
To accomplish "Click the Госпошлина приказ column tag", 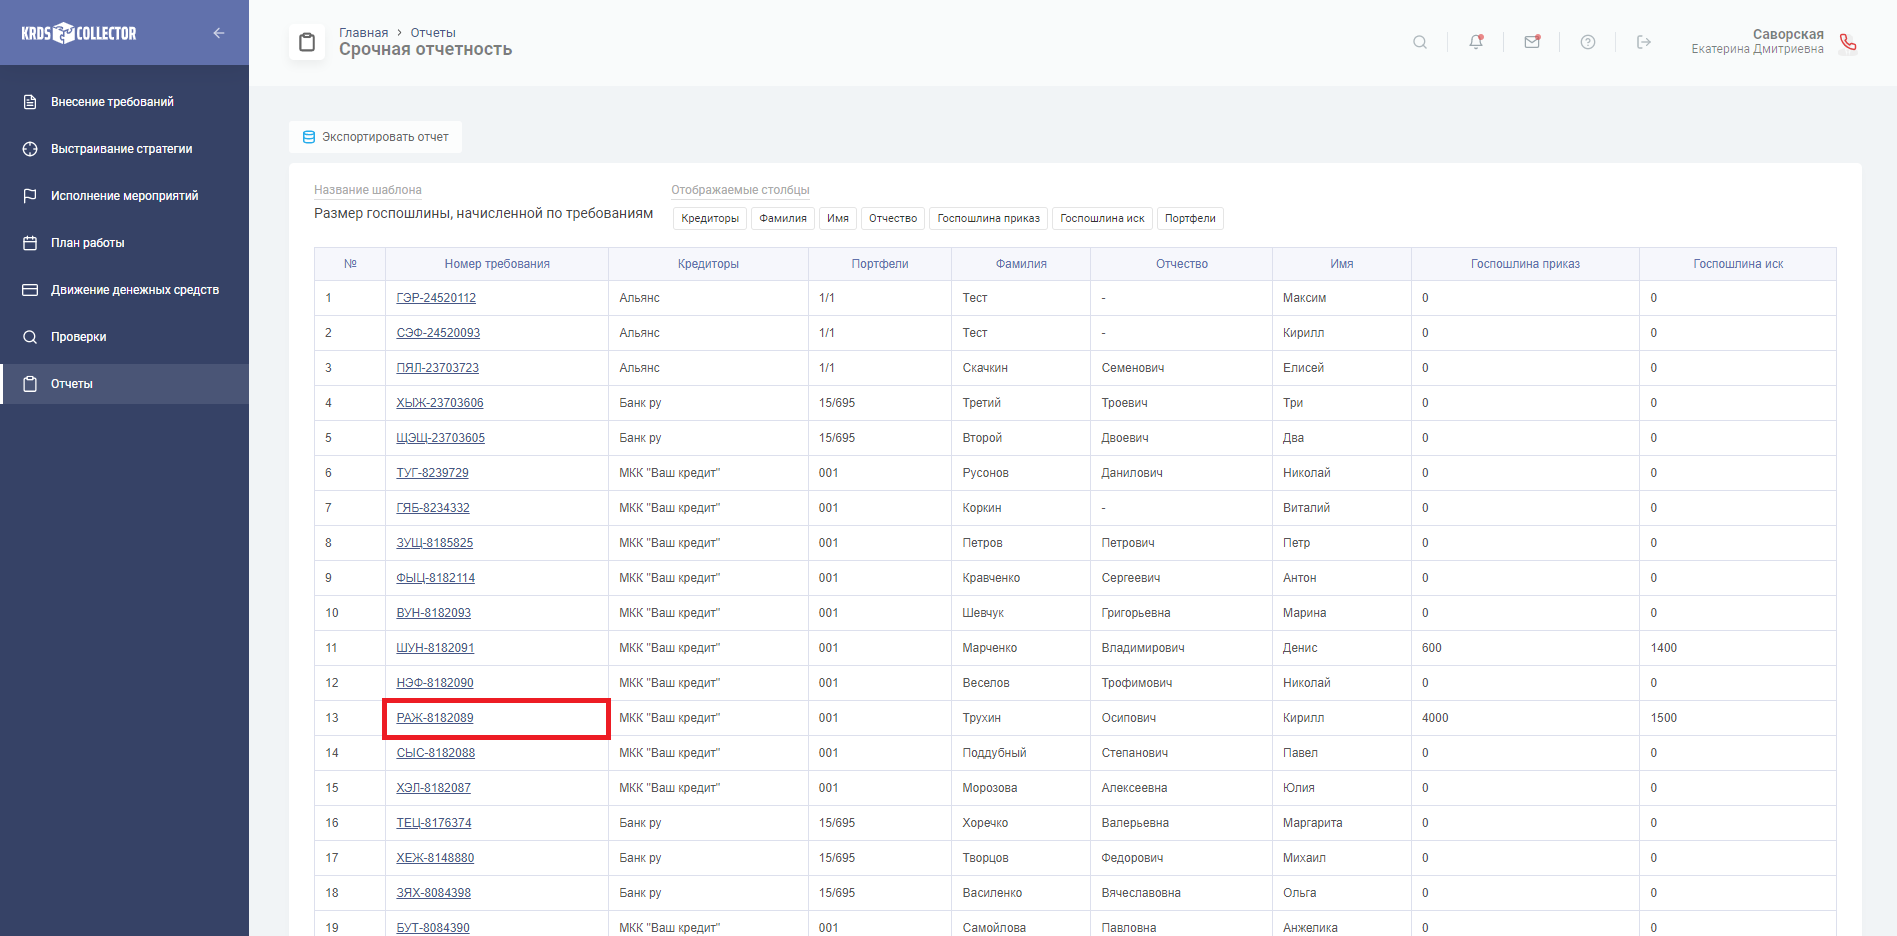I will pyautogui.click(x=989, y=218).
